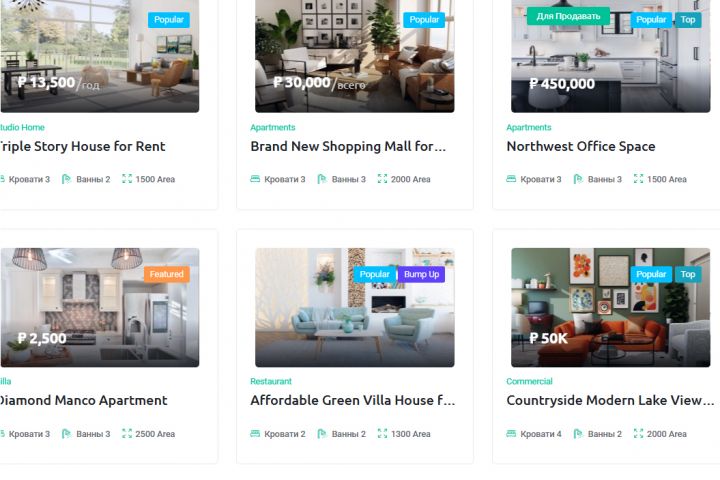Open Countryside Modern Lake View listing title
The image size is (720, 480).
coord(610,401)
